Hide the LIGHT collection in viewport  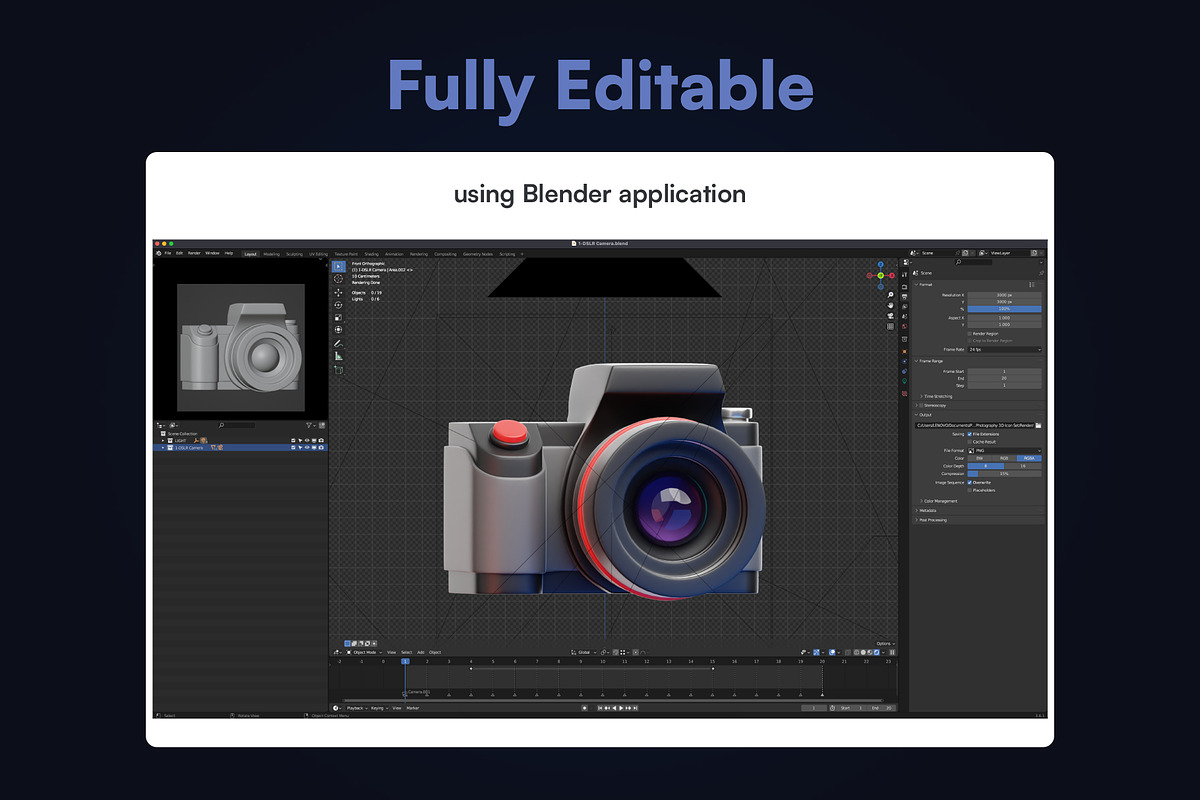point(307,440)
